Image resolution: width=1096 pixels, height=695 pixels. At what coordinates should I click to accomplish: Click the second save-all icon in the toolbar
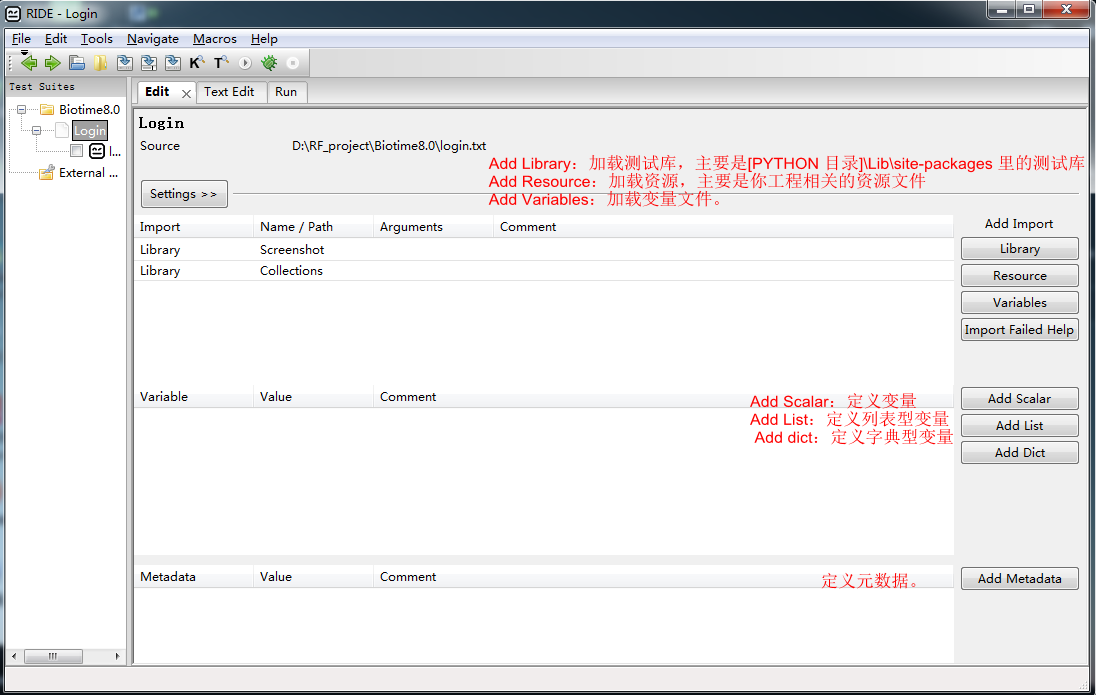pos(148,63)
